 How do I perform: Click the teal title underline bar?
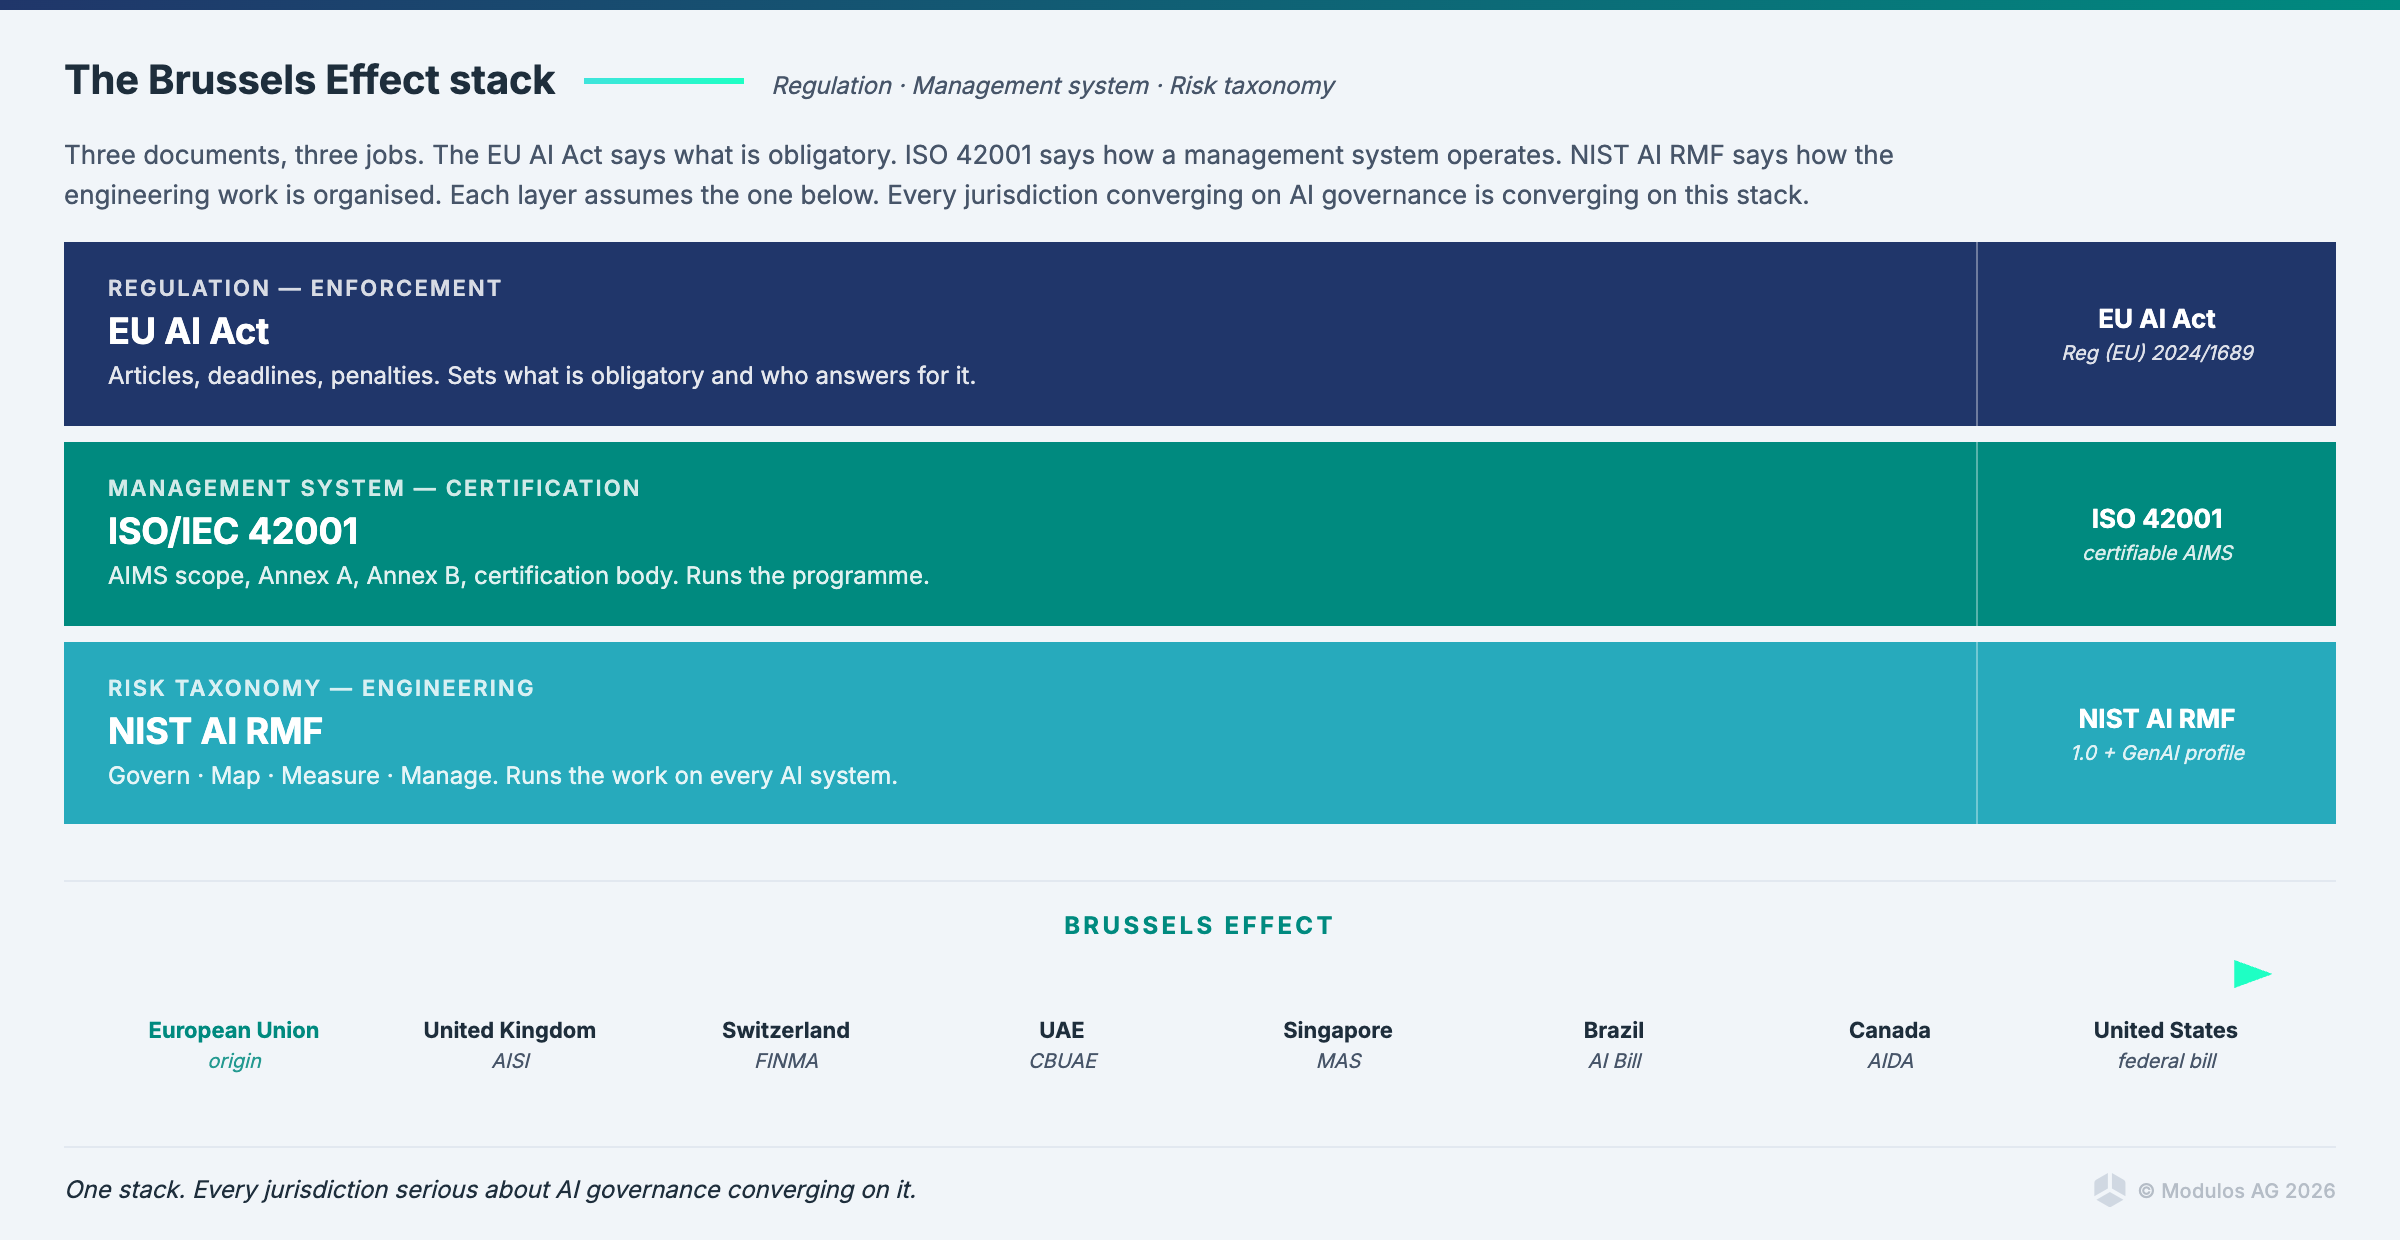tap(663, 81)
